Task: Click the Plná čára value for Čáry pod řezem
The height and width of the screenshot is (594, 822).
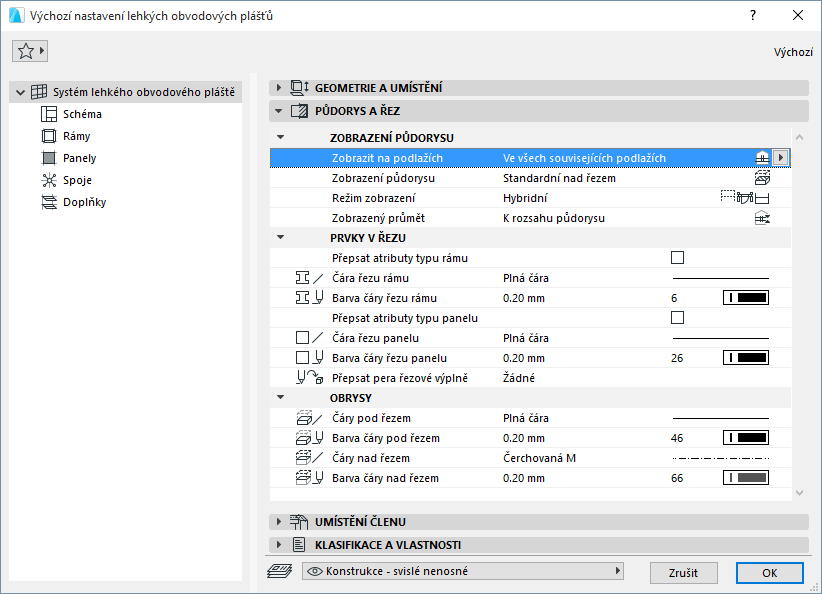Action: (526, 418)
